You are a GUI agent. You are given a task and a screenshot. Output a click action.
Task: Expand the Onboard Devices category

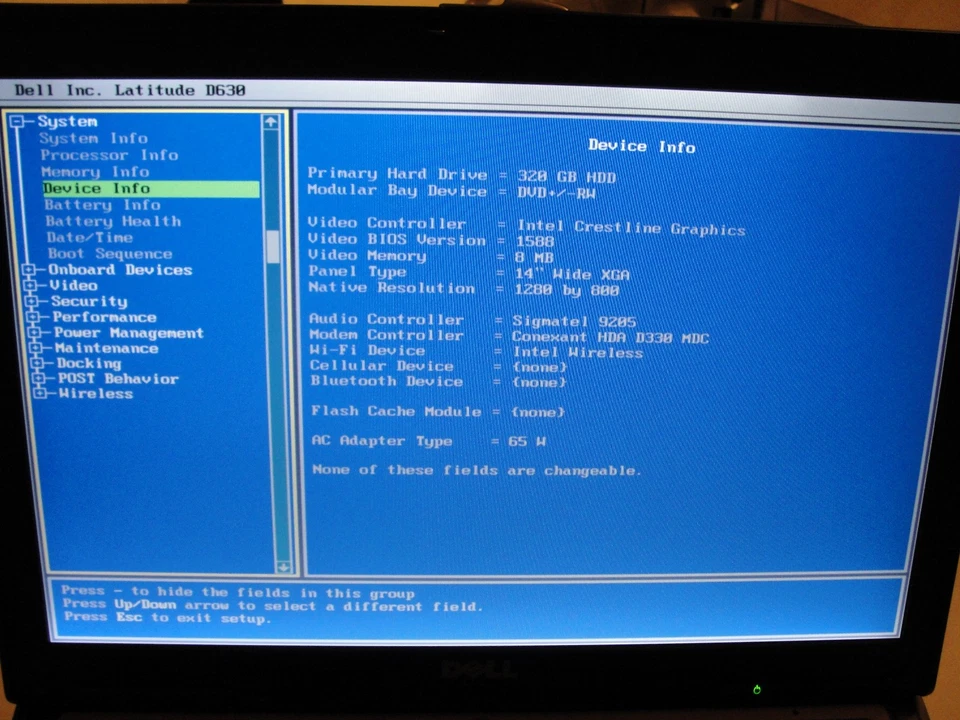coord(28,270)
